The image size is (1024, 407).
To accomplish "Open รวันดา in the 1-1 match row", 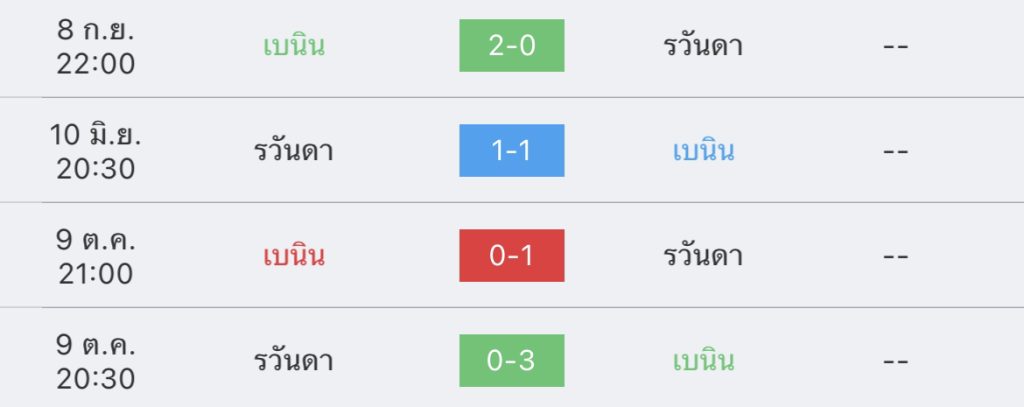I will click(x=293, y=151).
